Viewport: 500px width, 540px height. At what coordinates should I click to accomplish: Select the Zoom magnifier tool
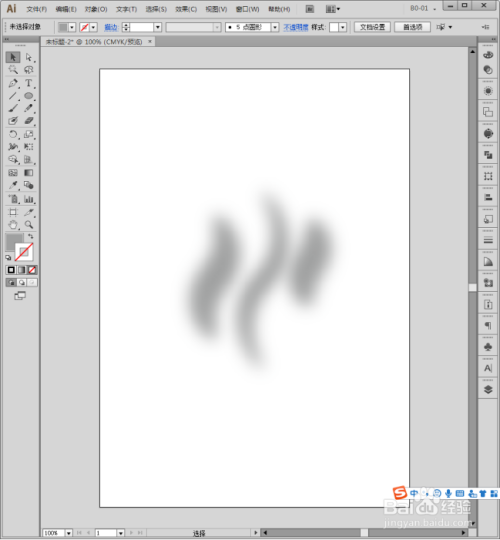(29, 225)
